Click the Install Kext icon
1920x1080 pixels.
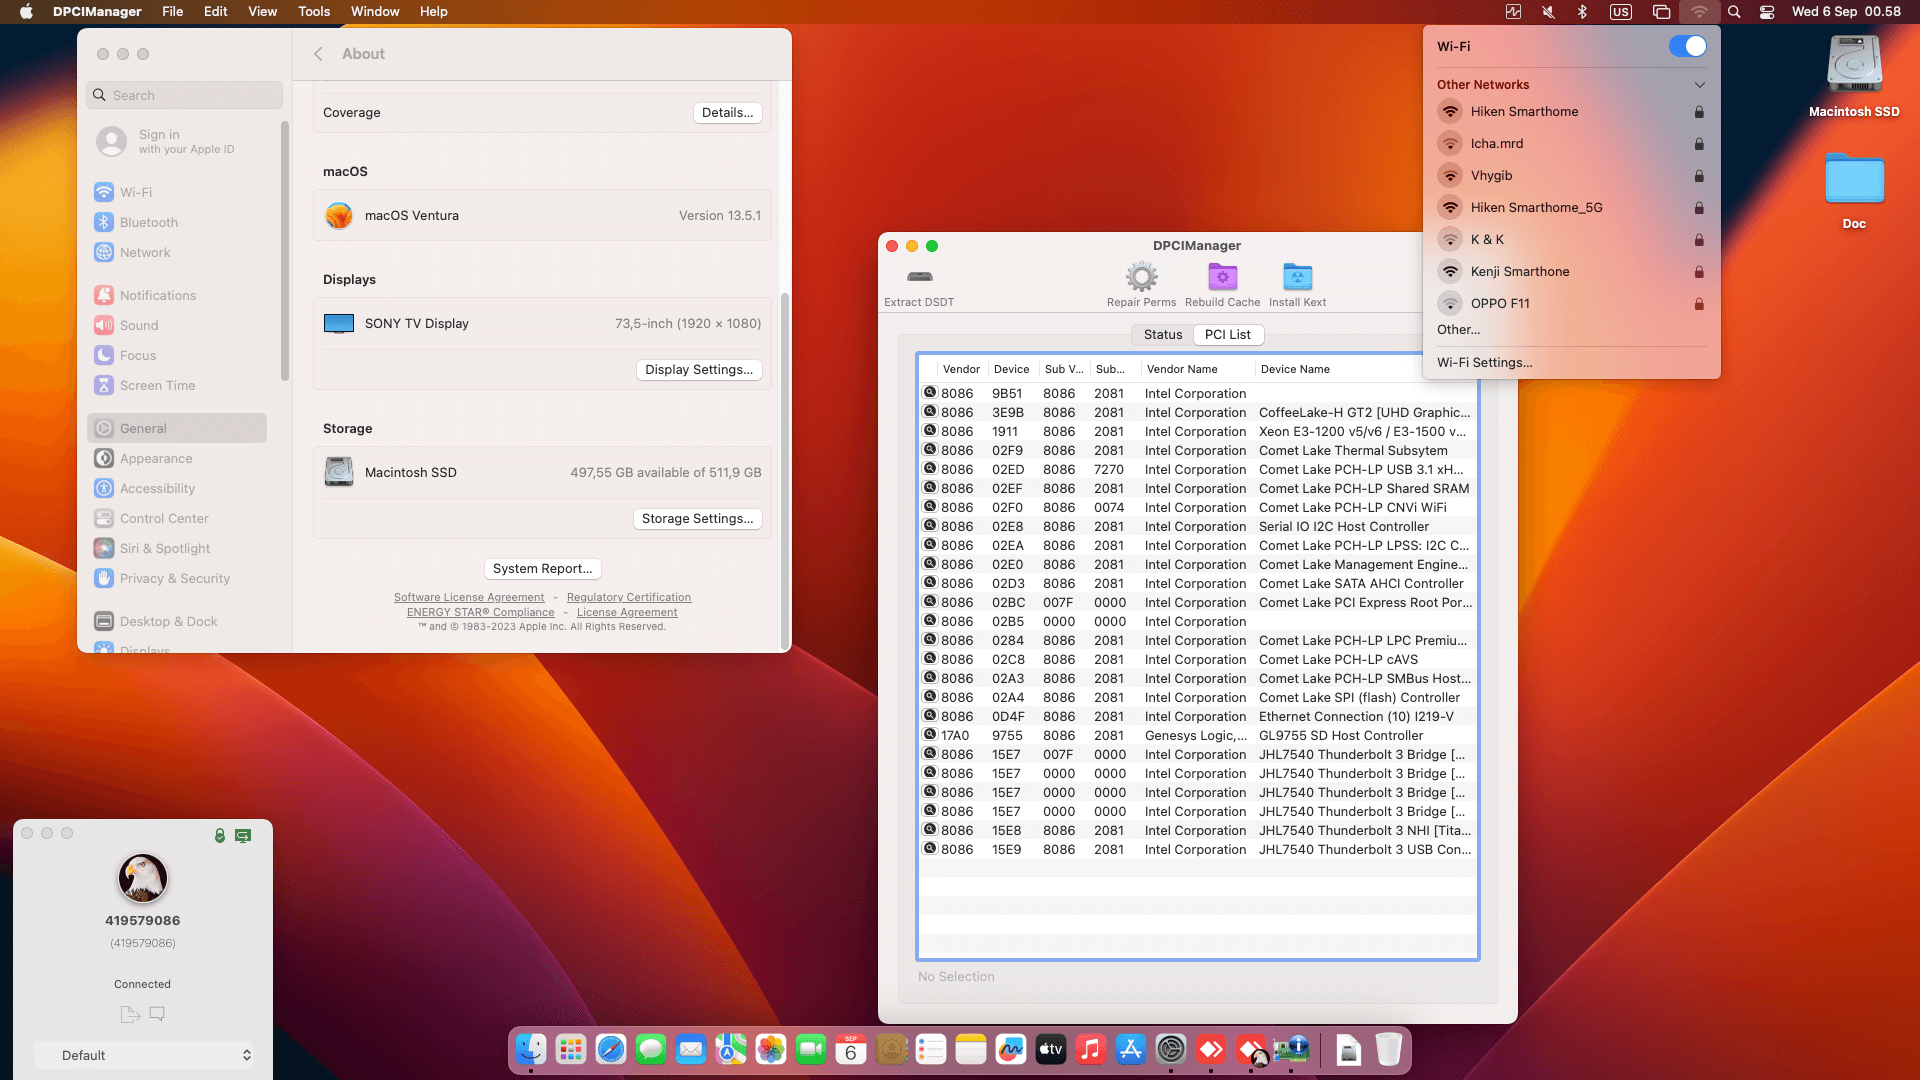(1297, 277)
